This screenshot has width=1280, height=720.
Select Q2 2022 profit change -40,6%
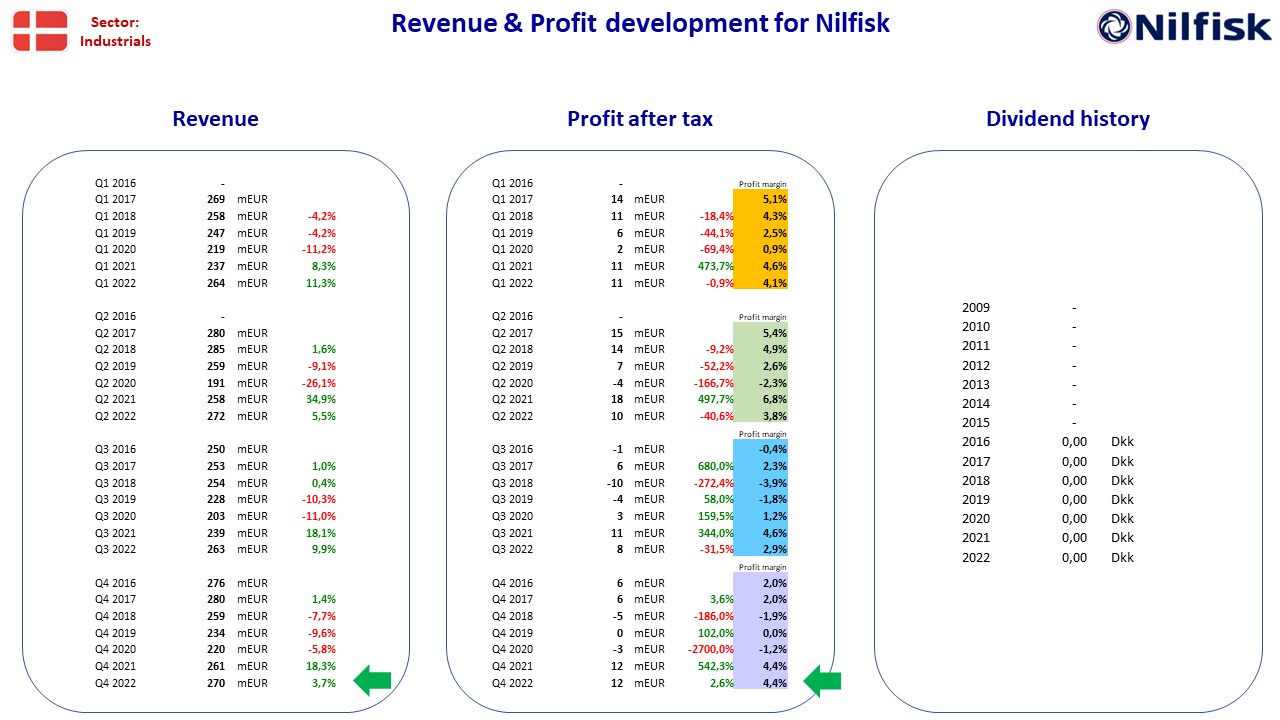tap(717, 416)
